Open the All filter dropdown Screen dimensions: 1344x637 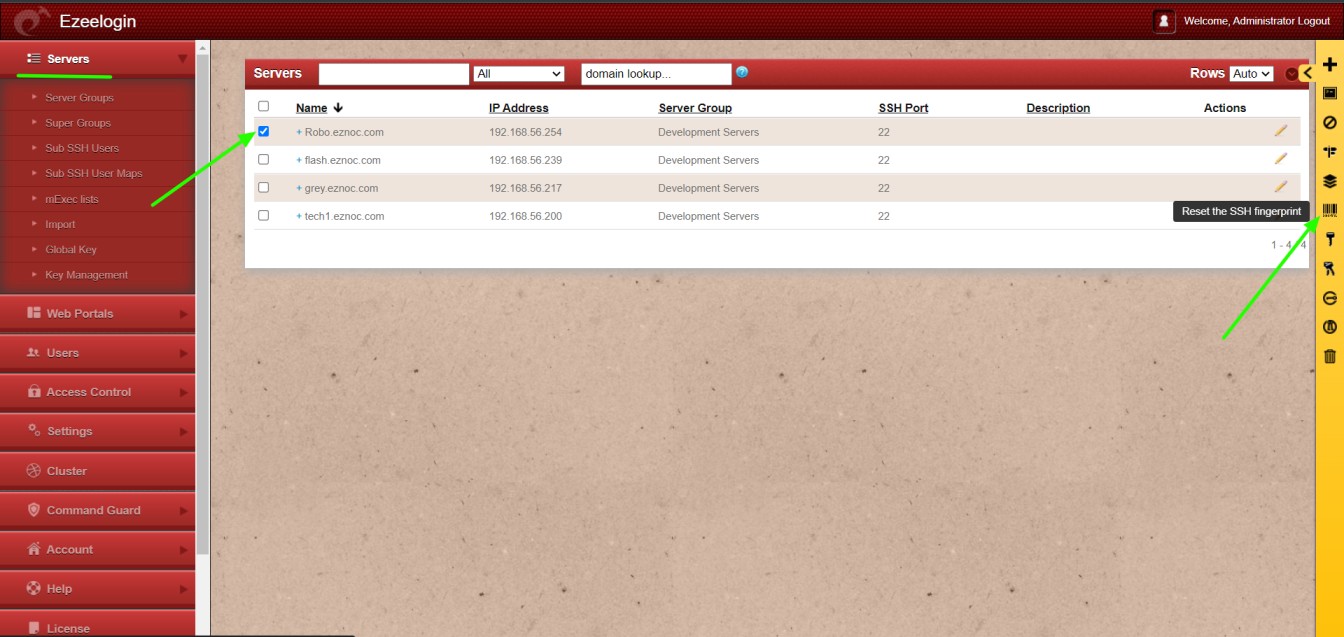click(519, 74)
